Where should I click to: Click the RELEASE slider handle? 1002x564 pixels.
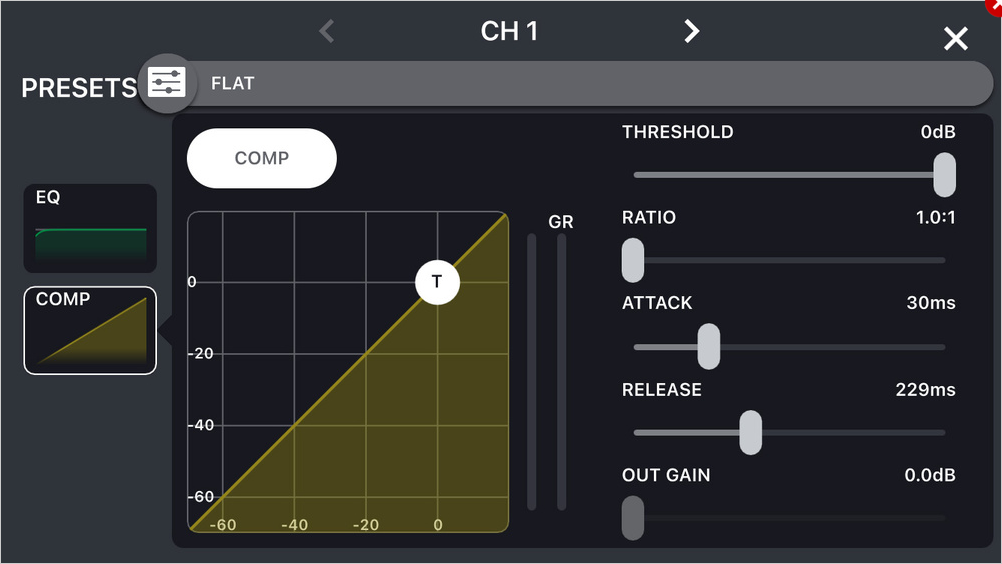(750, 432)
